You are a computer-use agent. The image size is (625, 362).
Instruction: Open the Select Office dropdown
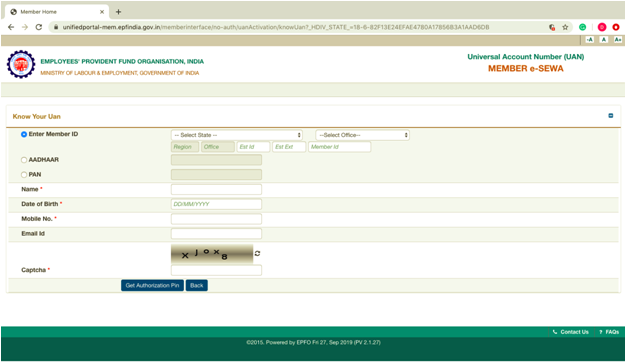coord(362,135)
